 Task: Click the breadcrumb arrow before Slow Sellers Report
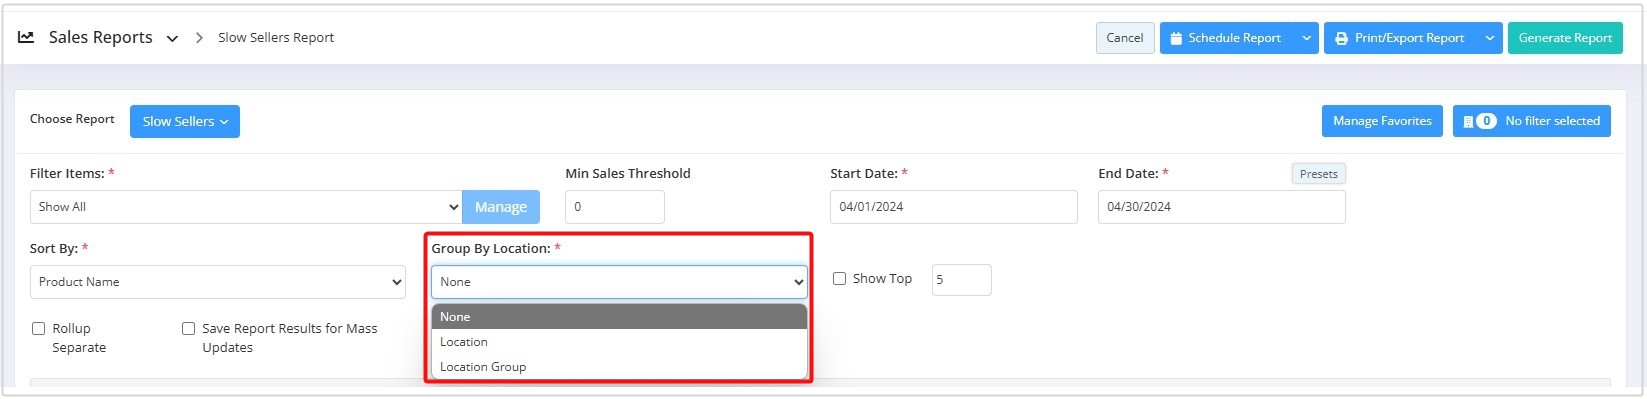pyautogui.click(x=199, y=38)
